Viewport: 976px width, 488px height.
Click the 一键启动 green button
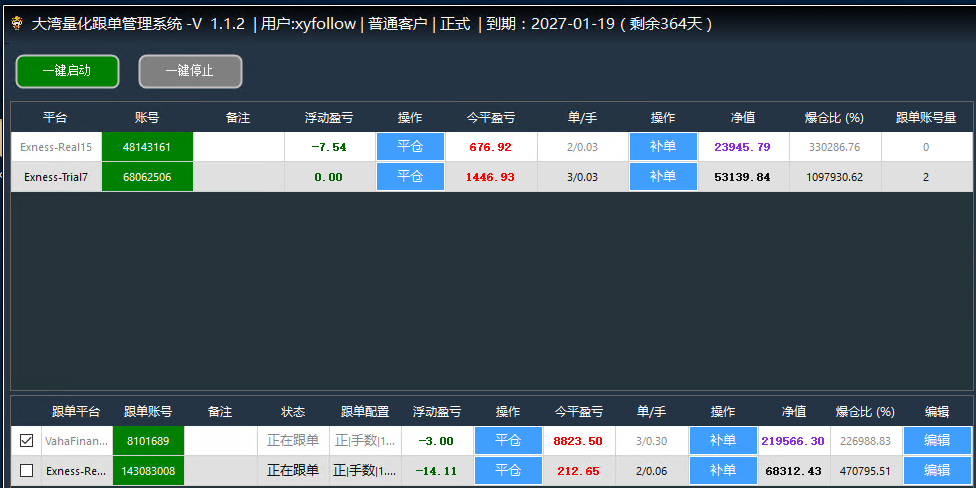click(x=67, y=71)
